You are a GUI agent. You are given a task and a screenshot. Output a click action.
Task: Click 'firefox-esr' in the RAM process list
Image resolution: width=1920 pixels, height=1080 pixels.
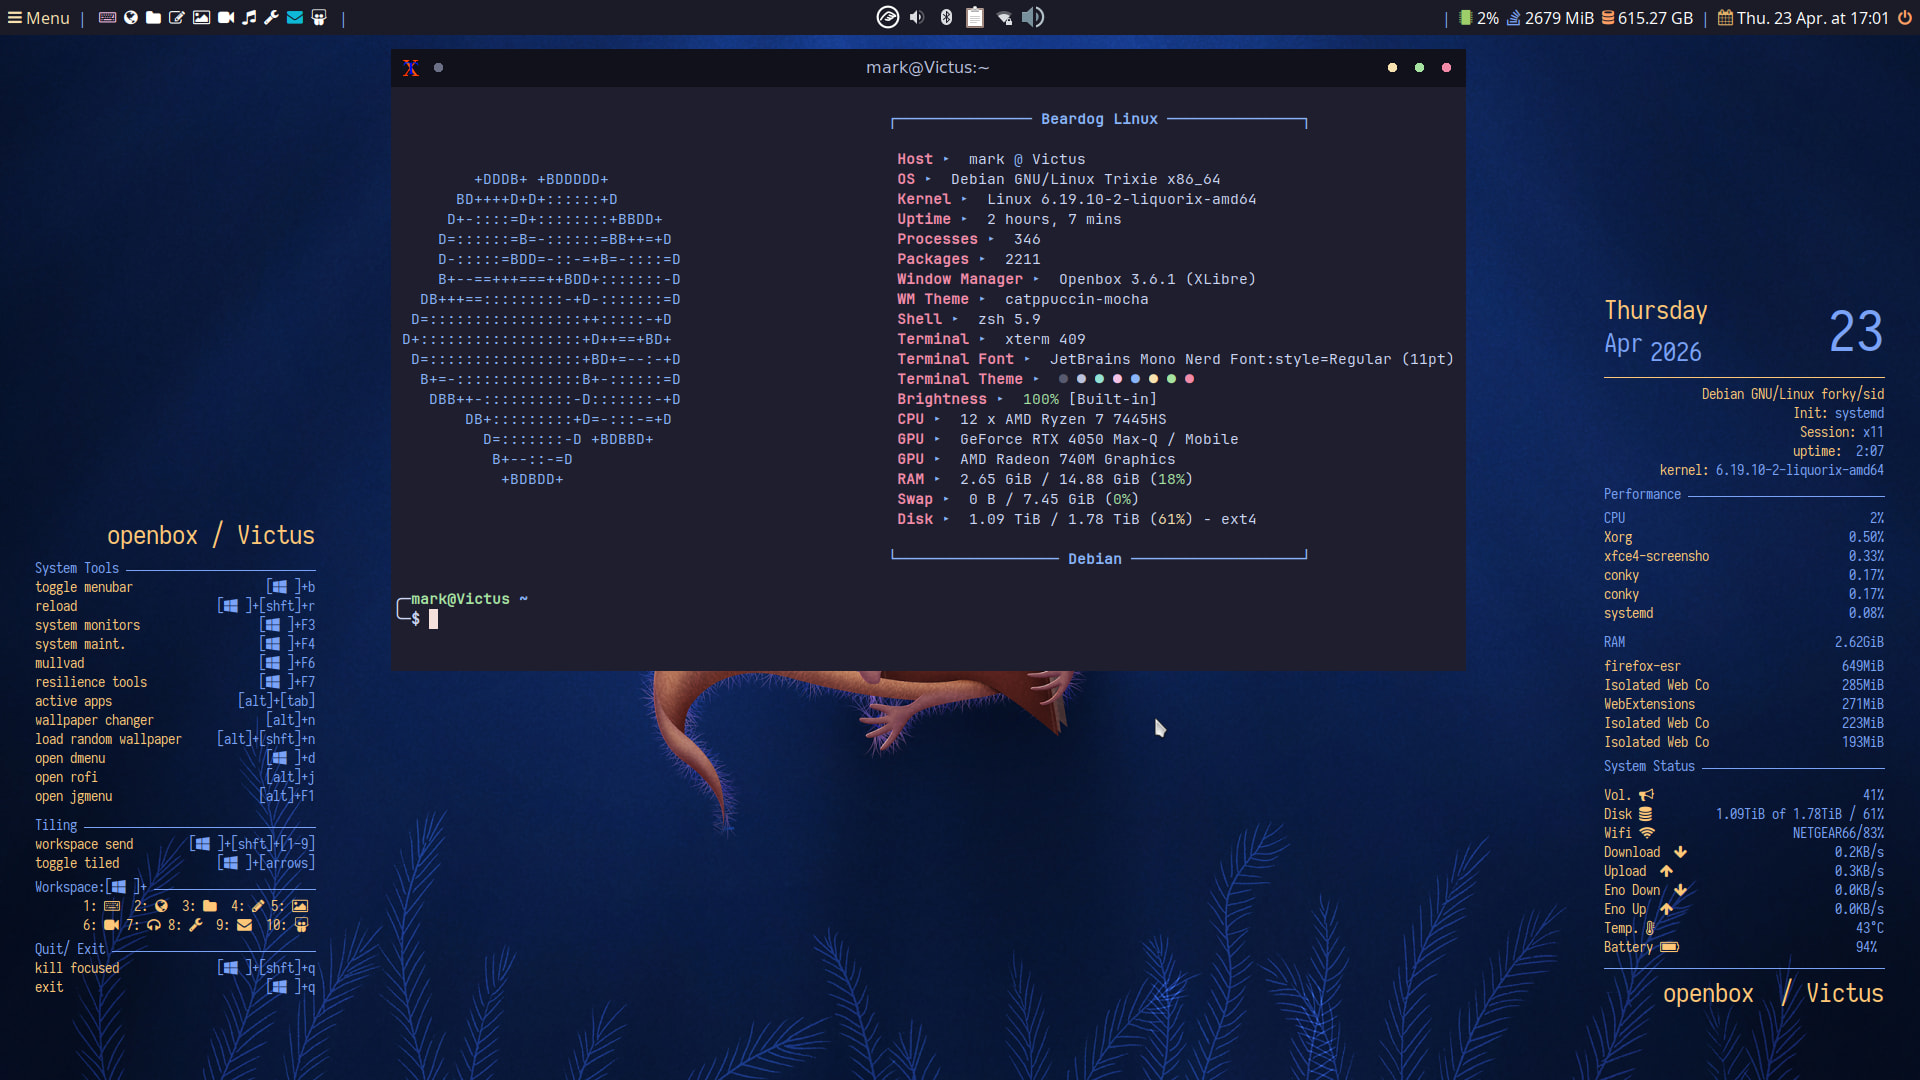1642,666
